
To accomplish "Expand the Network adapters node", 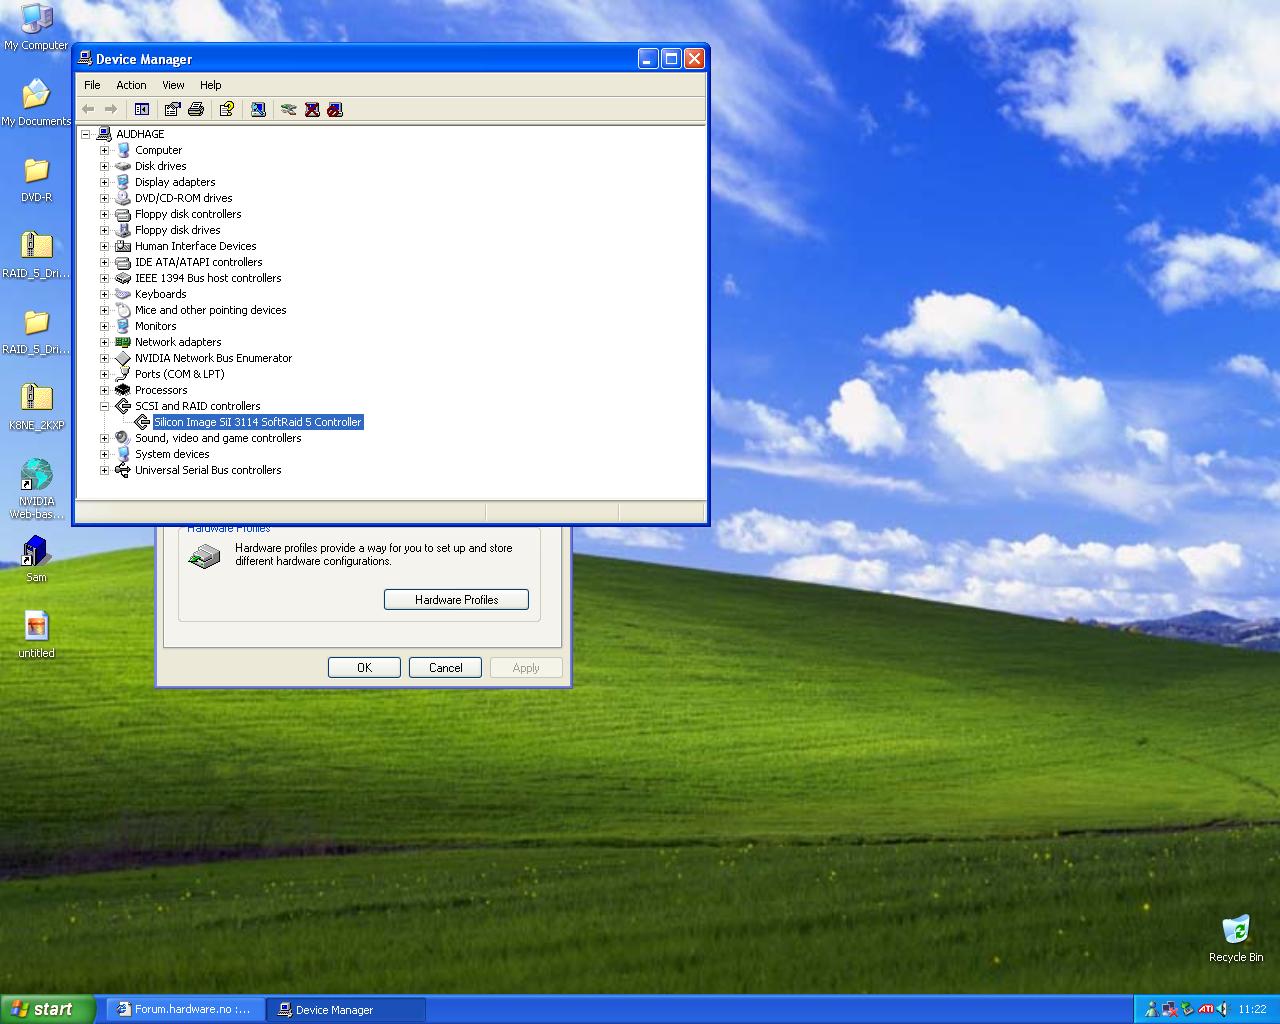I will (104, 342).
